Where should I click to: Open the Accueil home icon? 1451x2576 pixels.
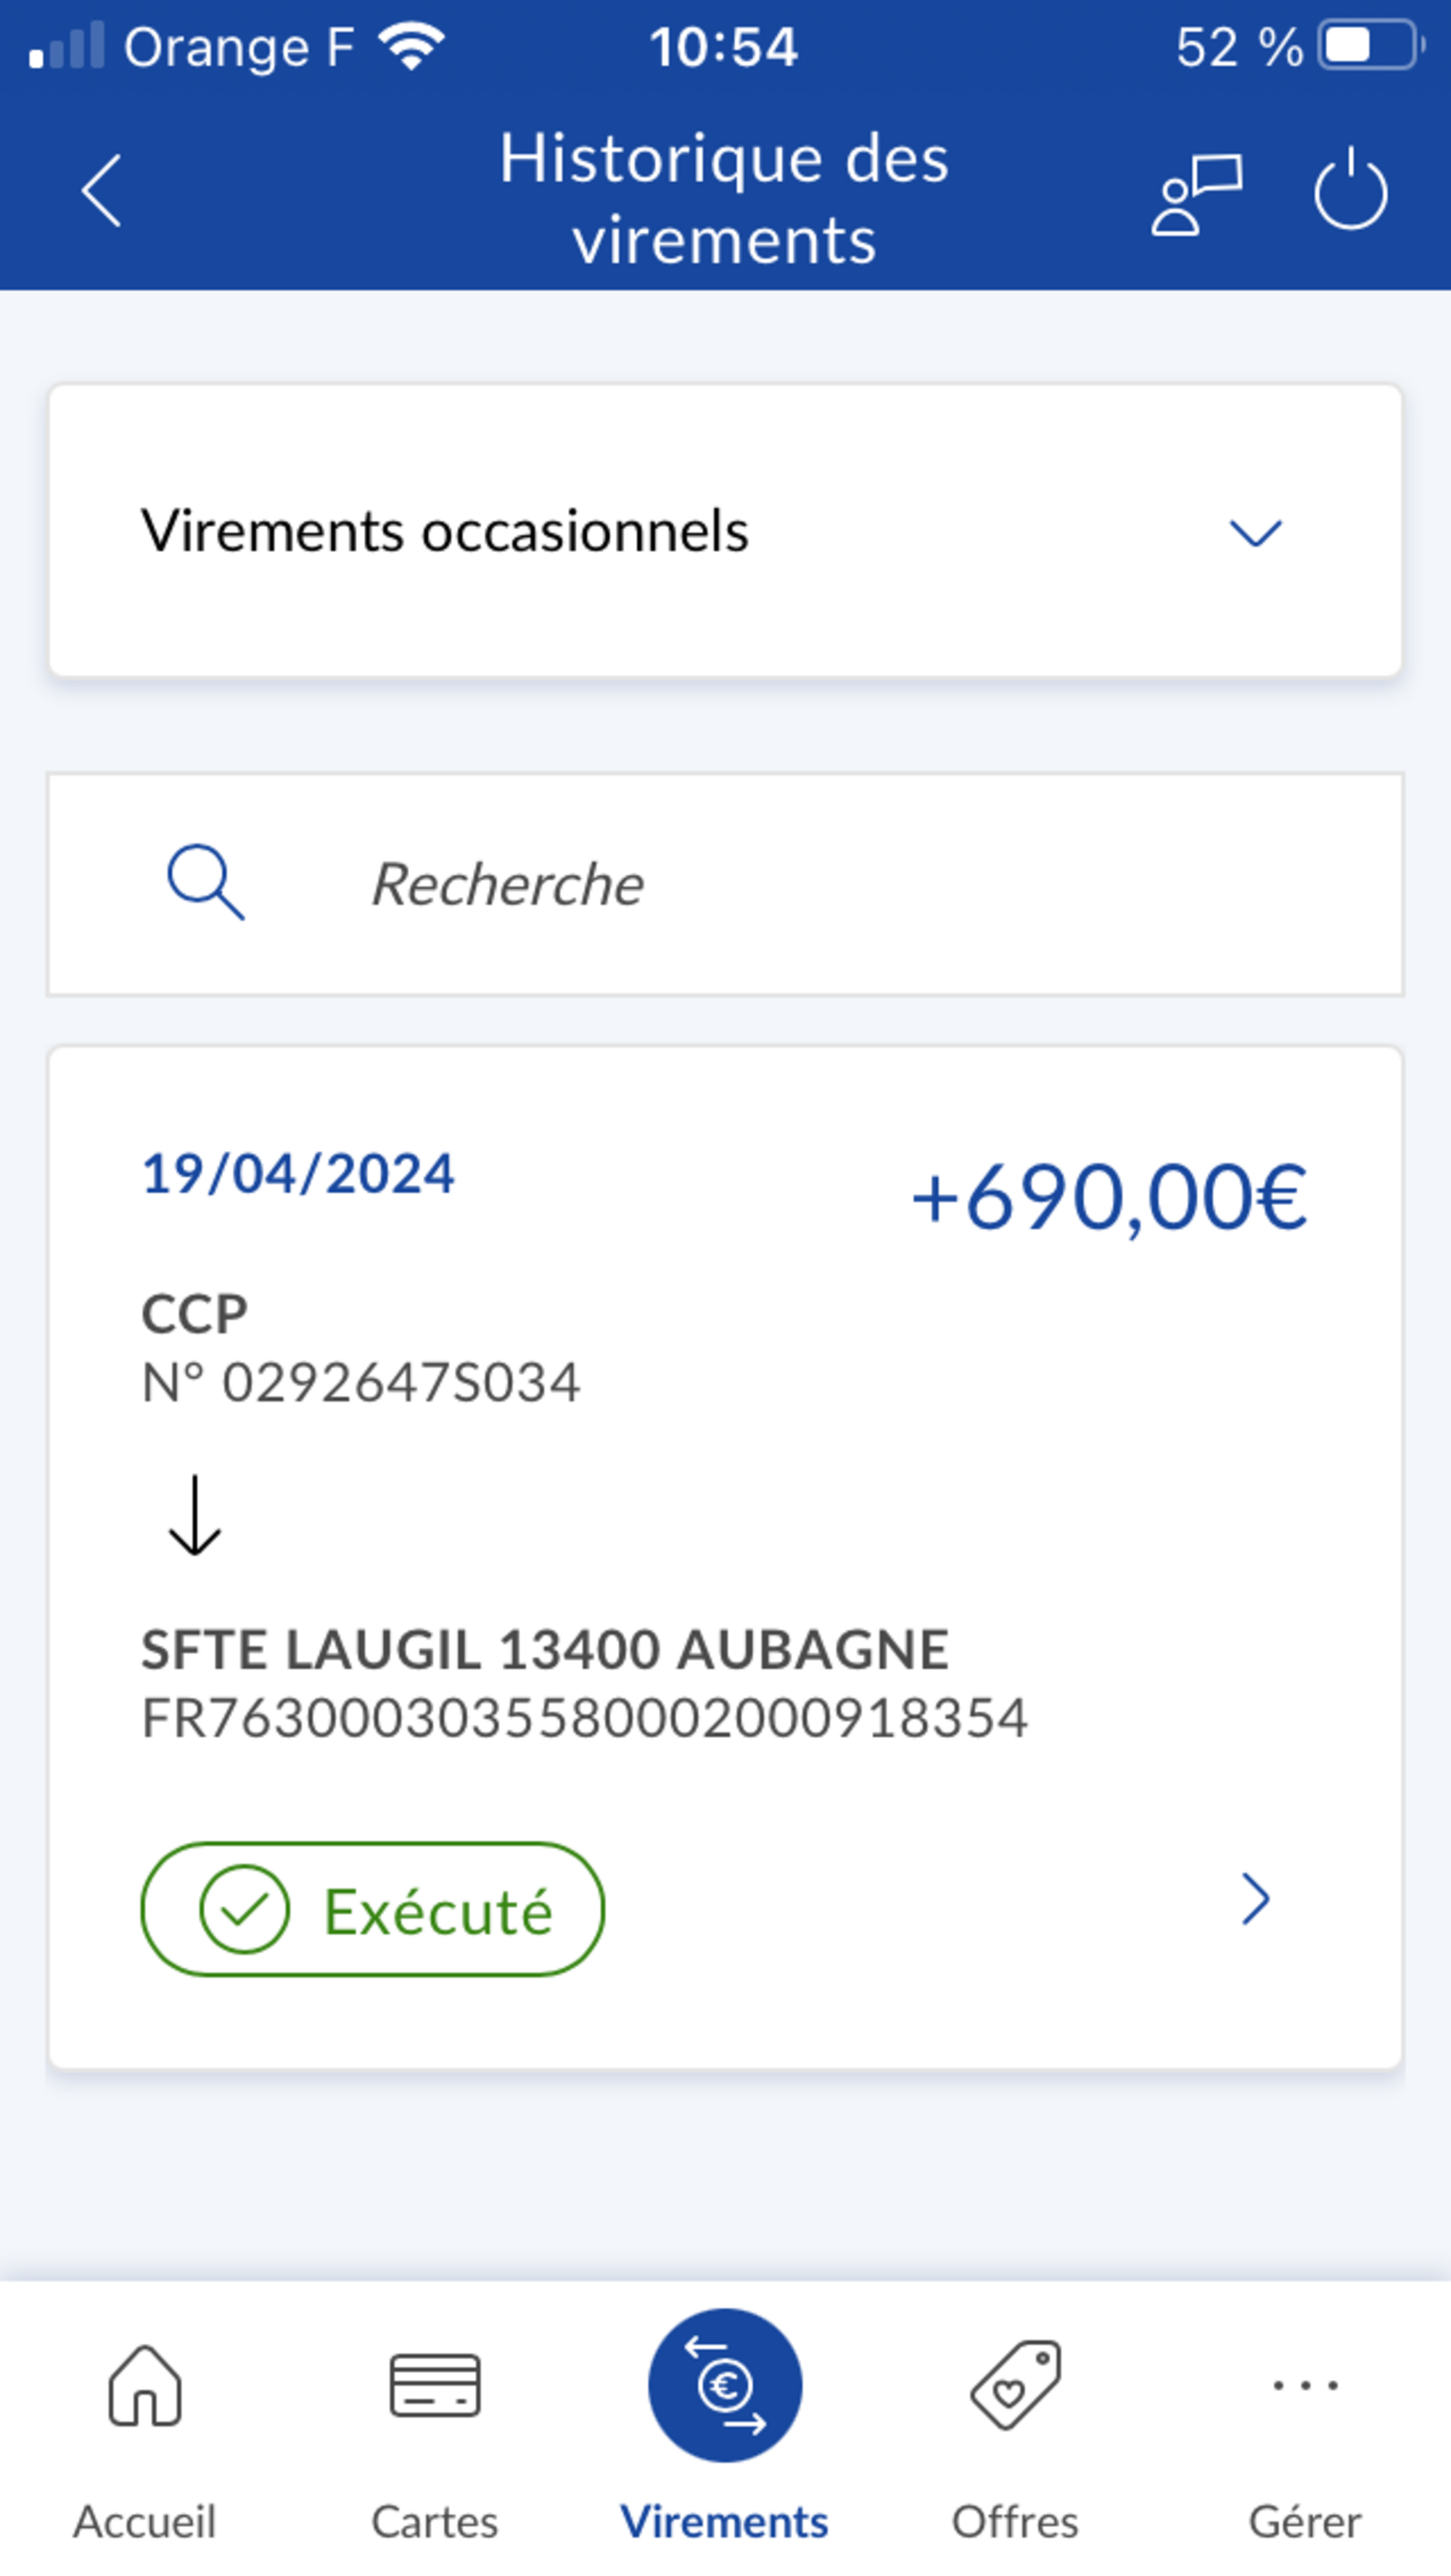[x=145, y=2386]
